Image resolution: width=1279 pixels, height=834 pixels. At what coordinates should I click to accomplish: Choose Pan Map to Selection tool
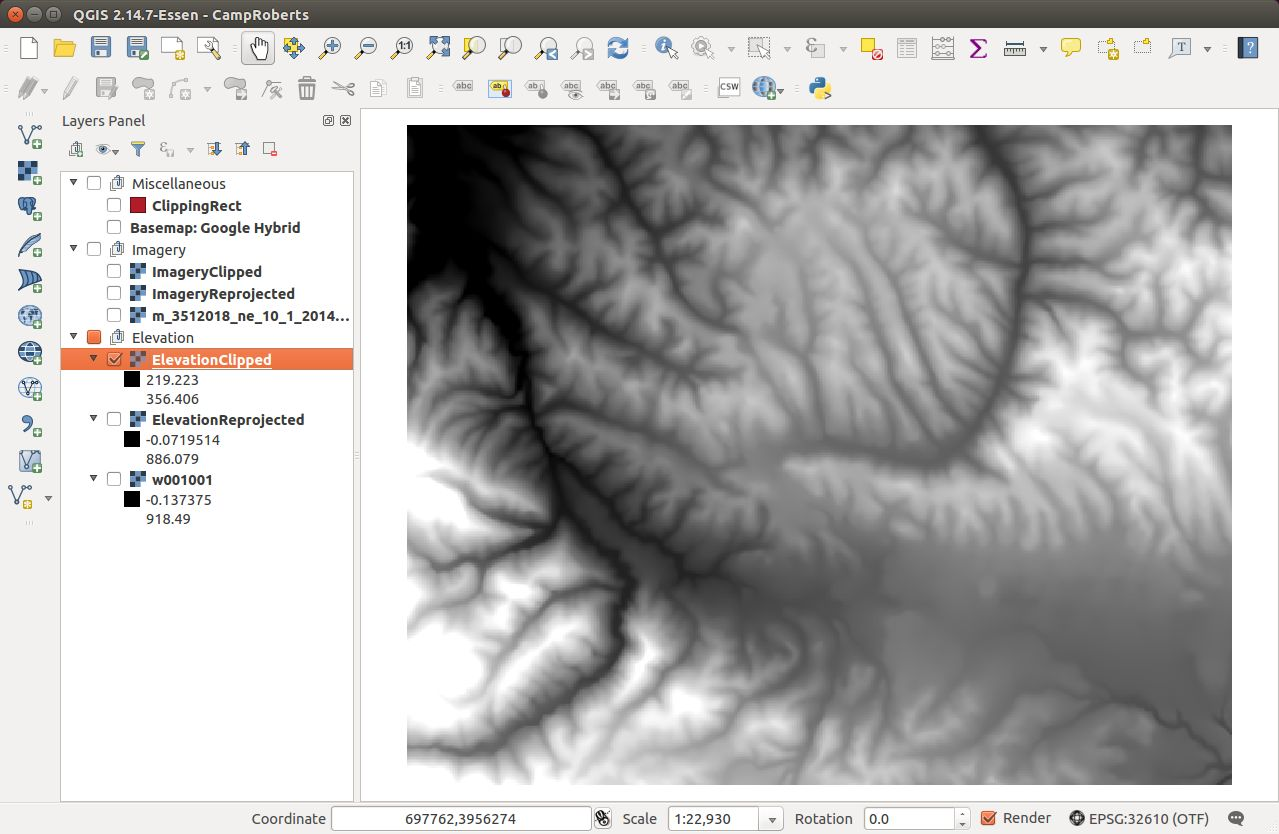[x=293, y=47]
